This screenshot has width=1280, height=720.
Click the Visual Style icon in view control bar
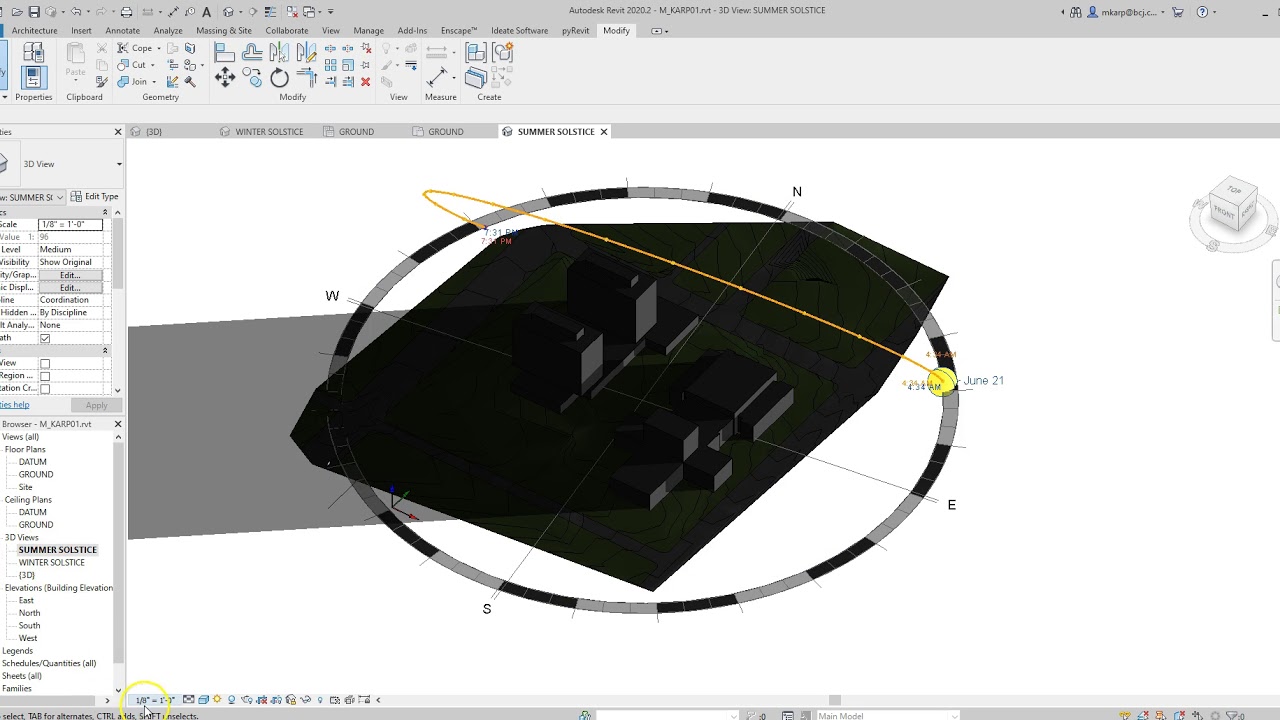(203, 700)
